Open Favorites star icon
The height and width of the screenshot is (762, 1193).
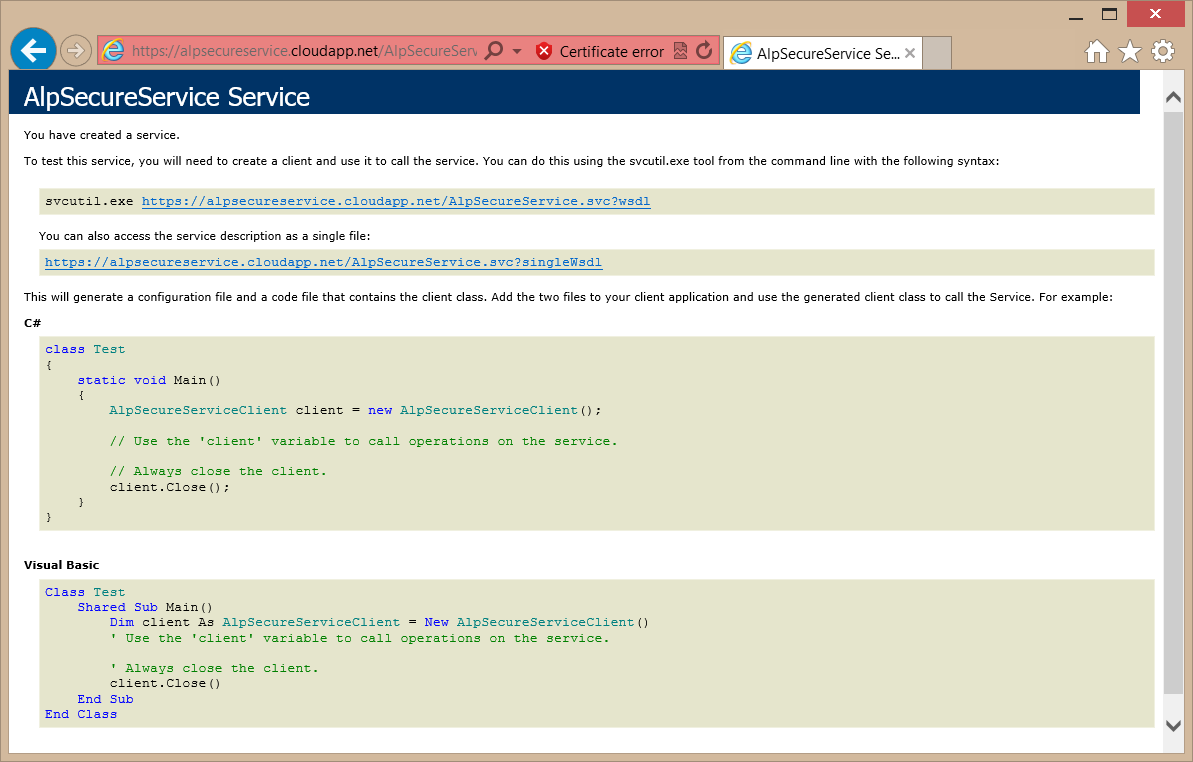pos(1130,52)
